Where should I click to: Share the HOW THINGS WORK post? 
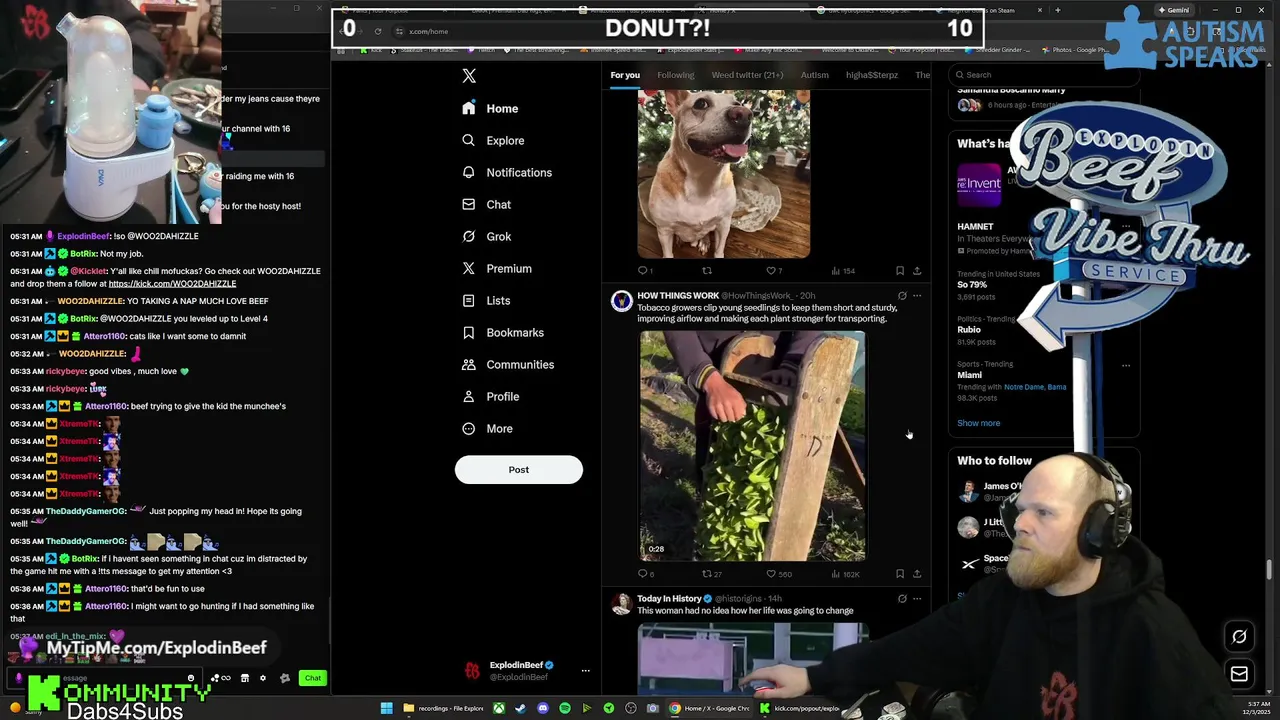(916, 574)
